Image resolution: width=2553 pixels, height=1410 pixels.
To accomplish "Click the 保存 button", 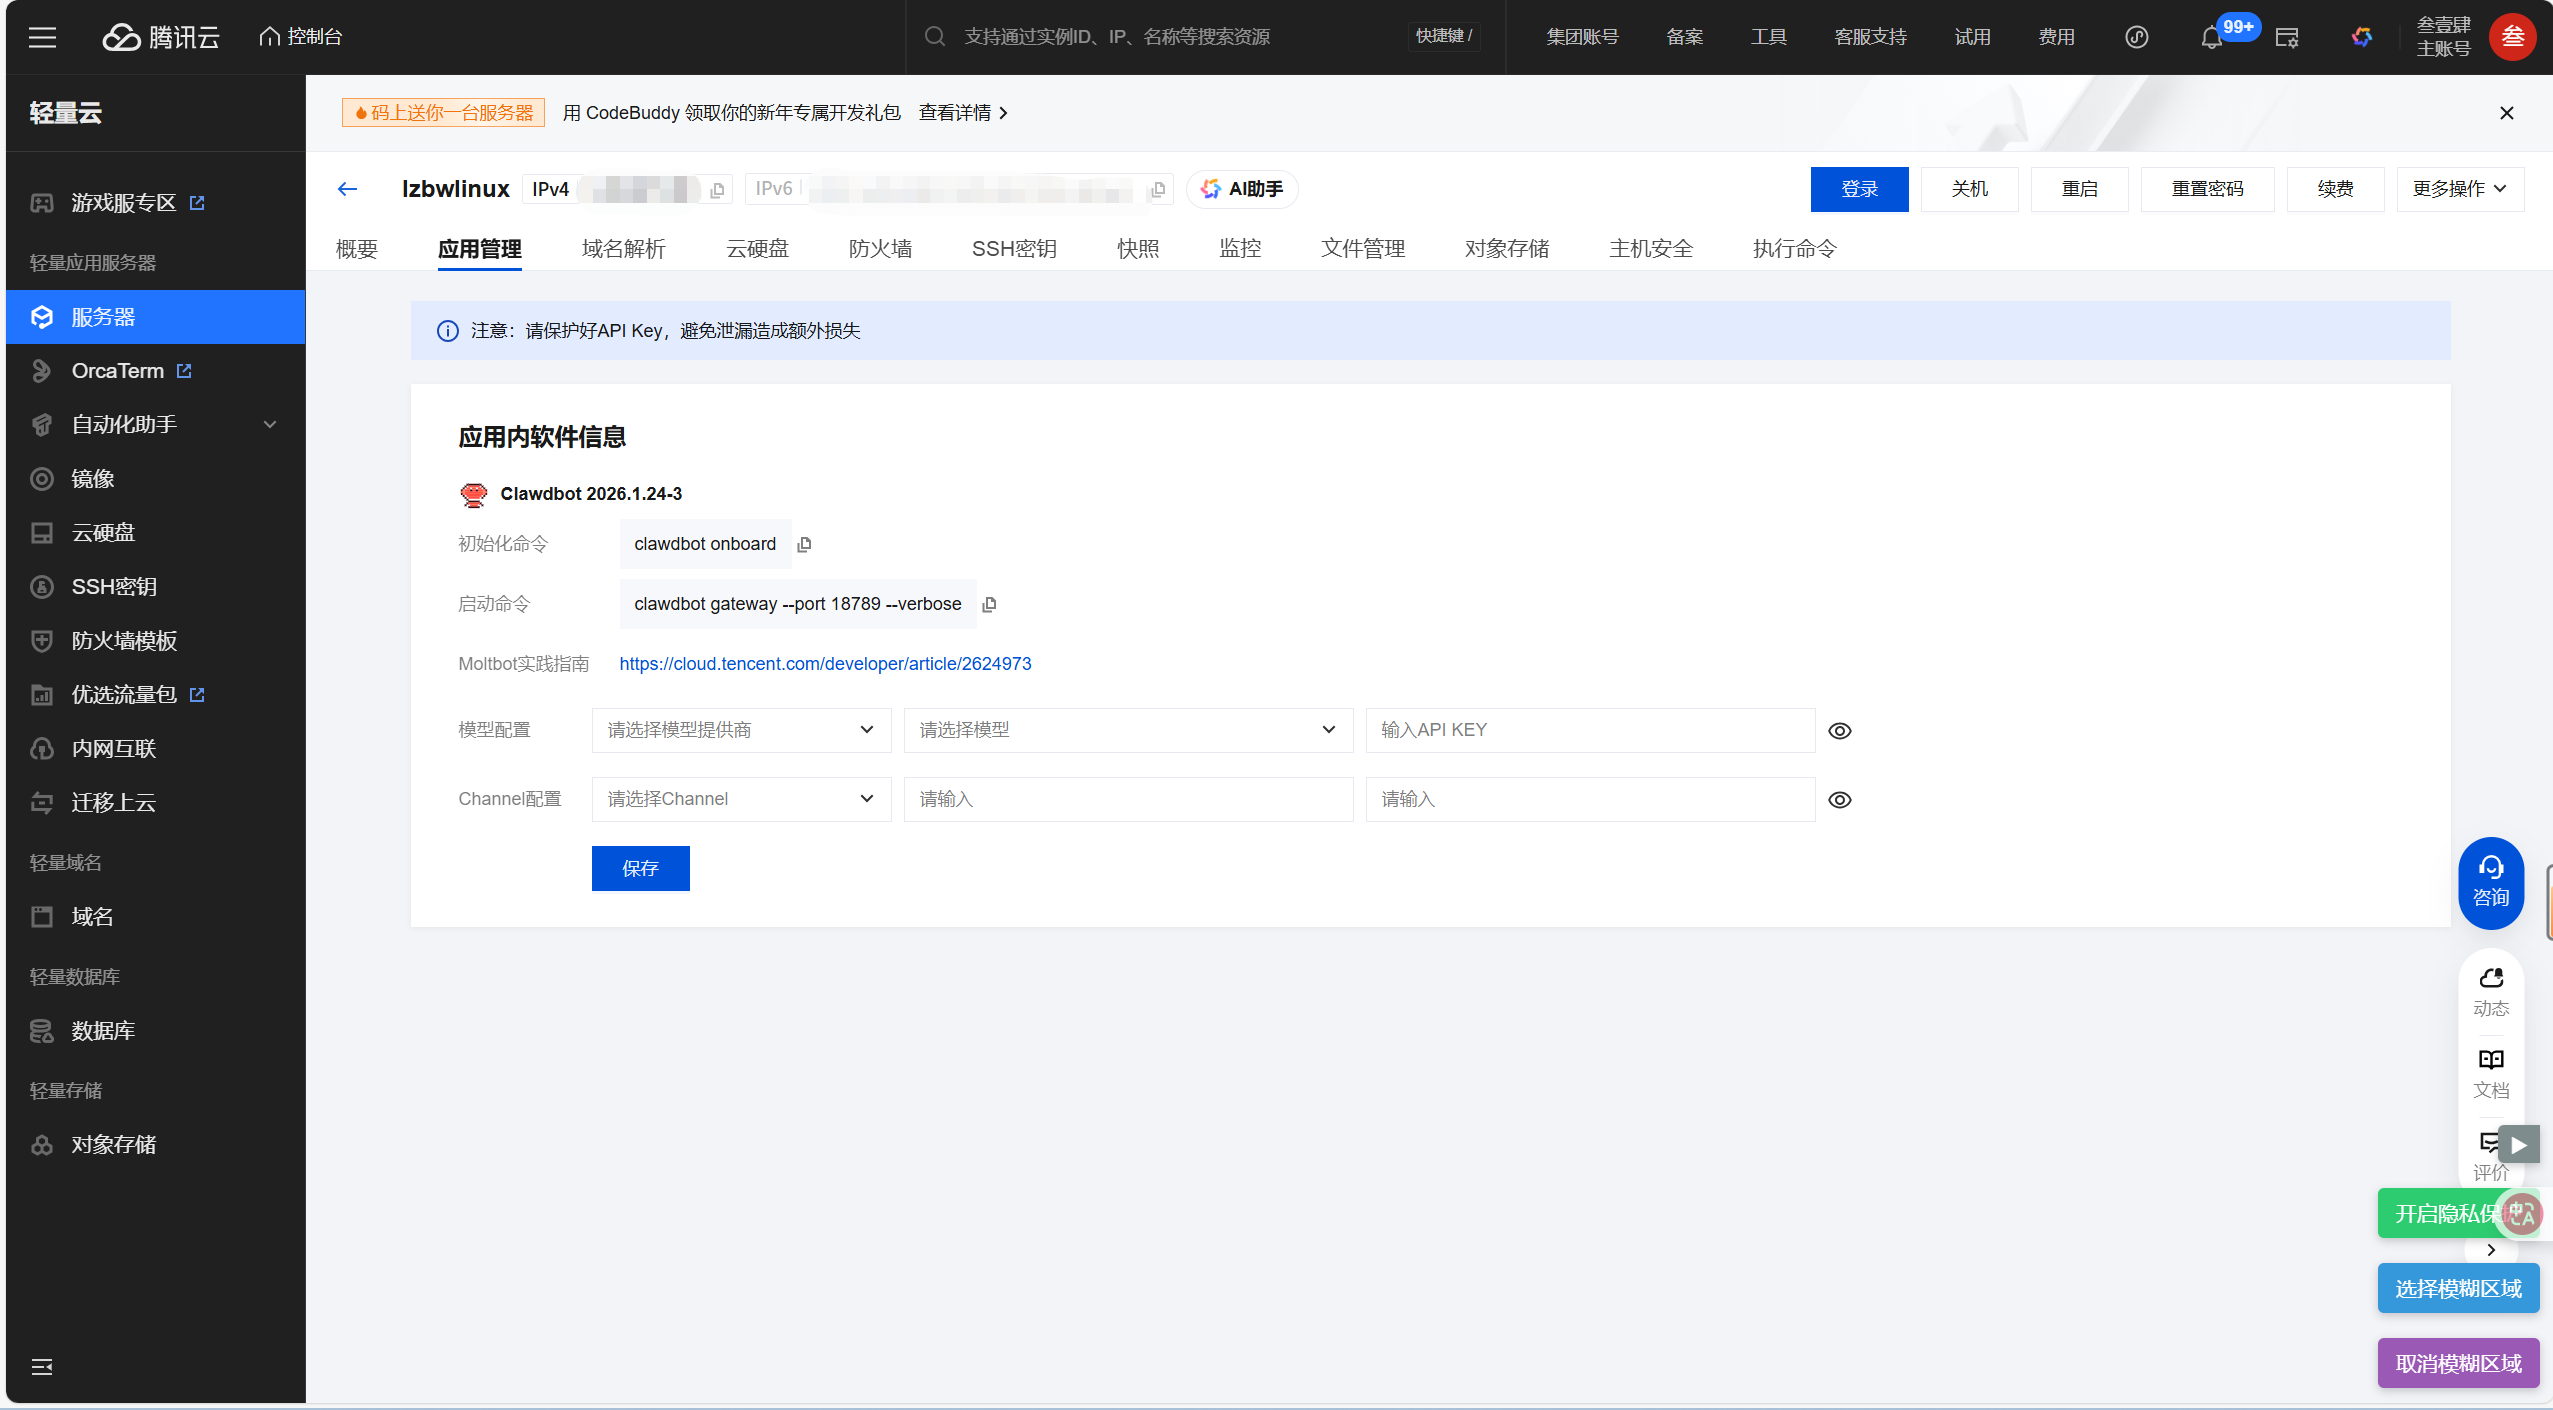I will 640,868.
